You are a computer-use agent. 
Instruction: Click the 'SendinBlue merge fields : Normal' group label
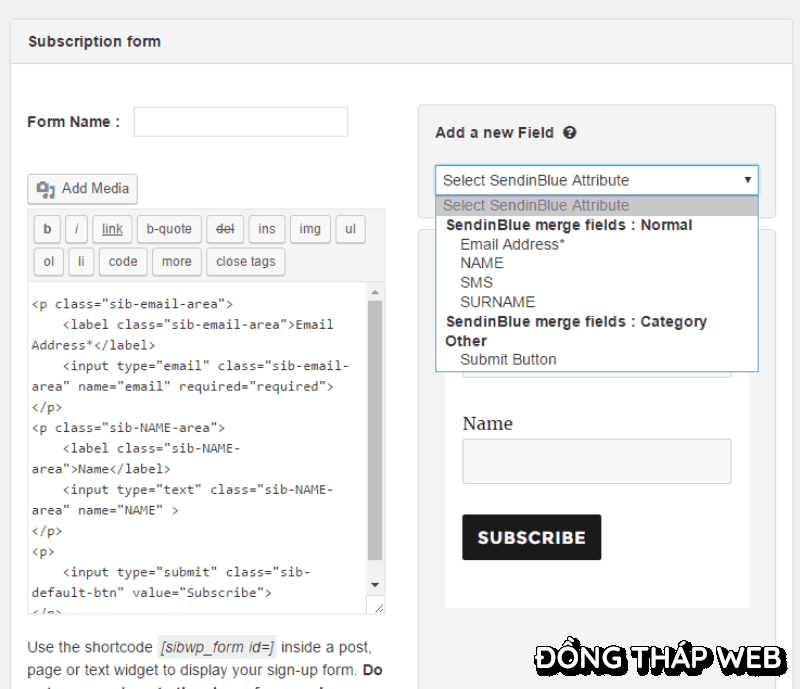tap(569, 225)
